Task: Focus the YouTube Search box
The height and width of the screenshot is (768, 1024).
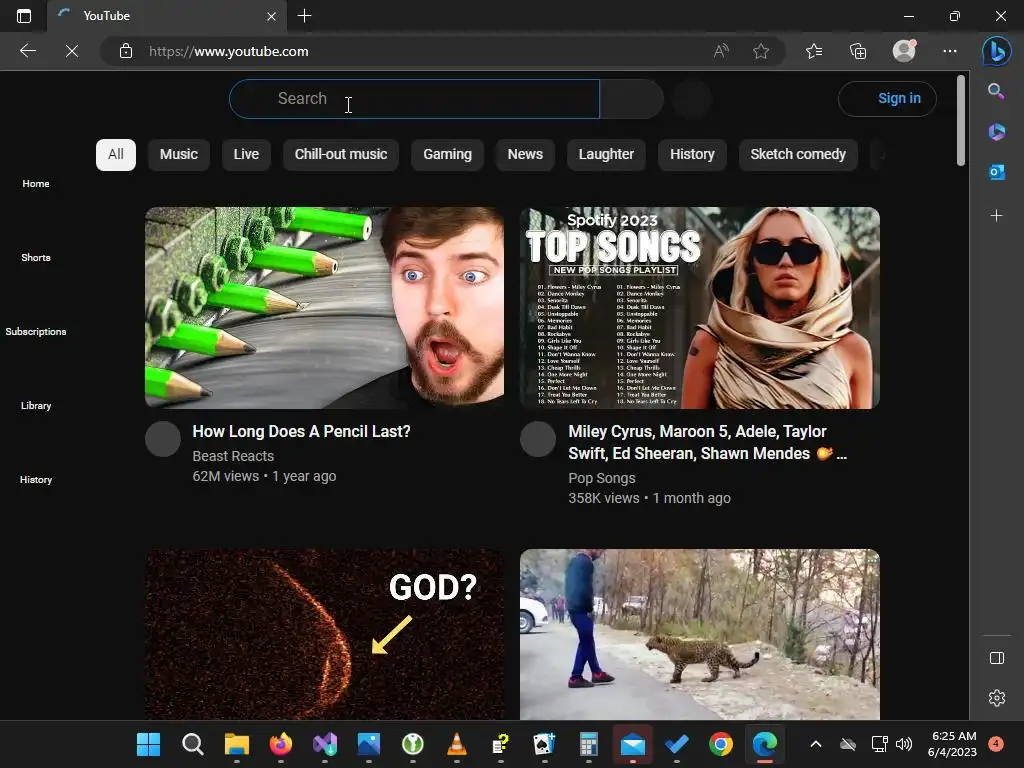Action: point(414,99)
